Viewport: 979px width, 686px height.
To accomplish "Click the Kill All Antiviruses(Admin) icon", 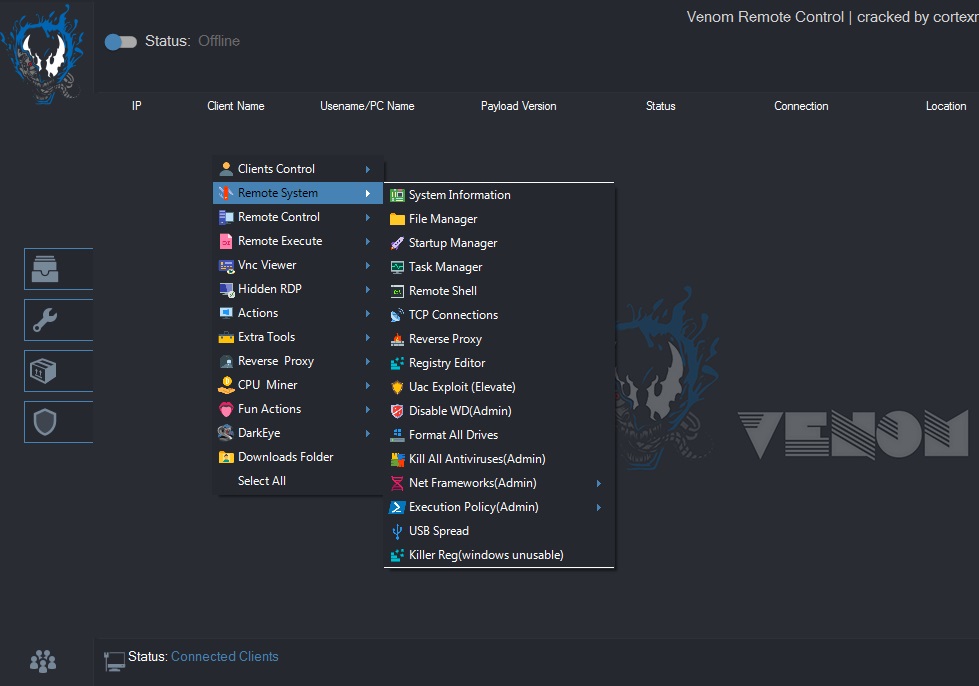I will coord(397,459).
